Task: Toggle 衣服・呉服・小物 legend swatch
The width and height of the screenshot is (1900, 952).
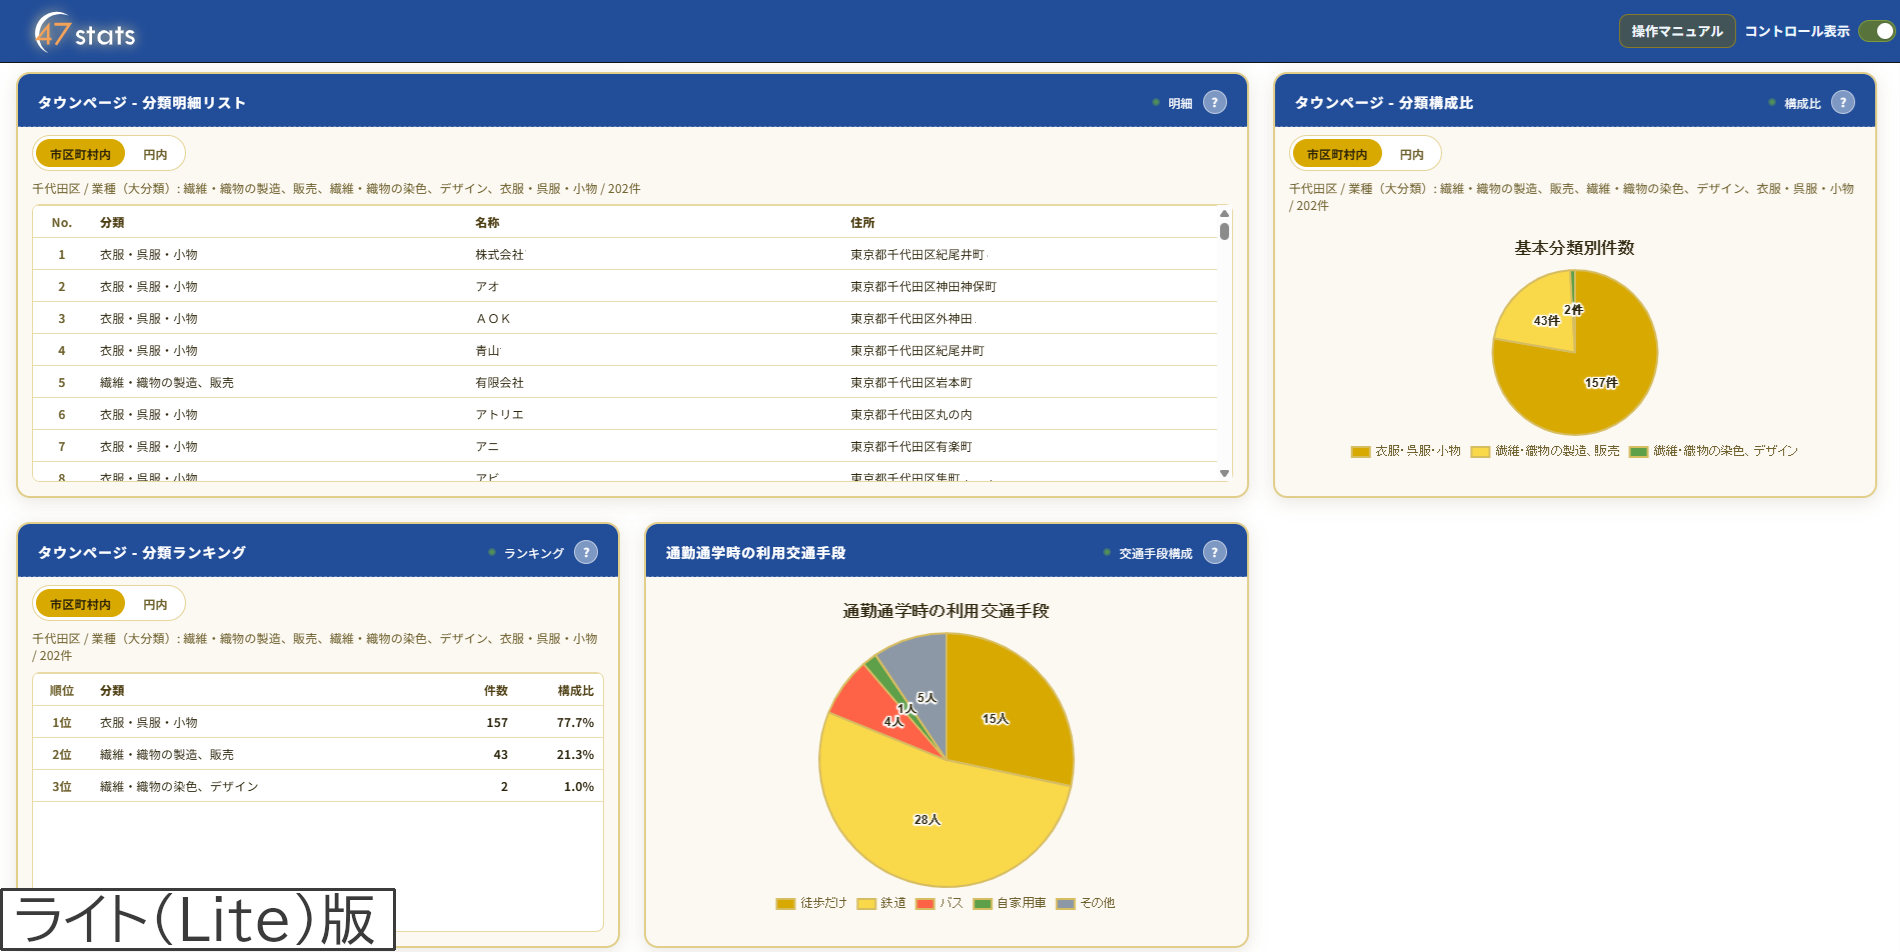Action: click(1360, 452)
